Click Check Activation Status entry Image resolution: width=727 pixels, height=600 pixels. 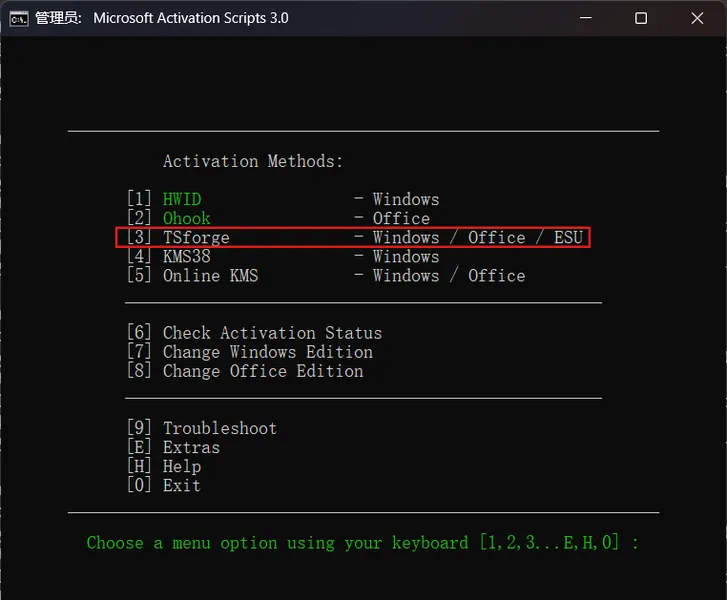pyautogui.click(x=272, y=333)
